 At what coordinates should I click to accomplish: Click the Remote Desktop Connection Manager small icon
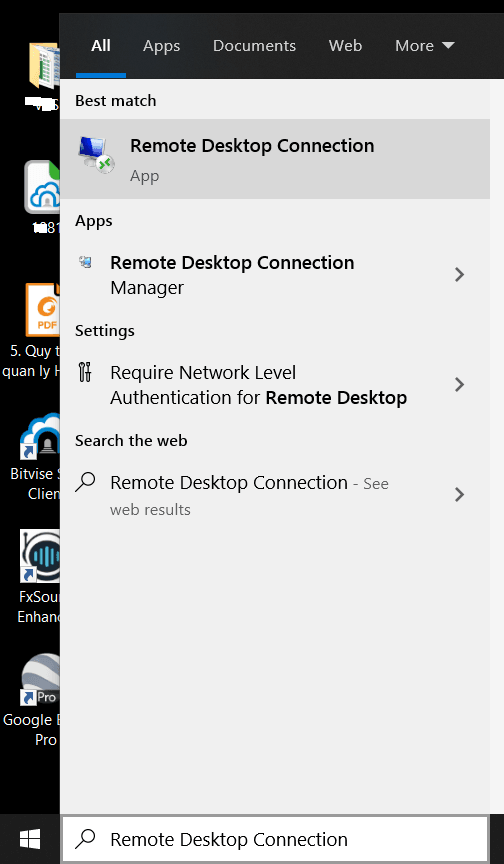point(85,262)
